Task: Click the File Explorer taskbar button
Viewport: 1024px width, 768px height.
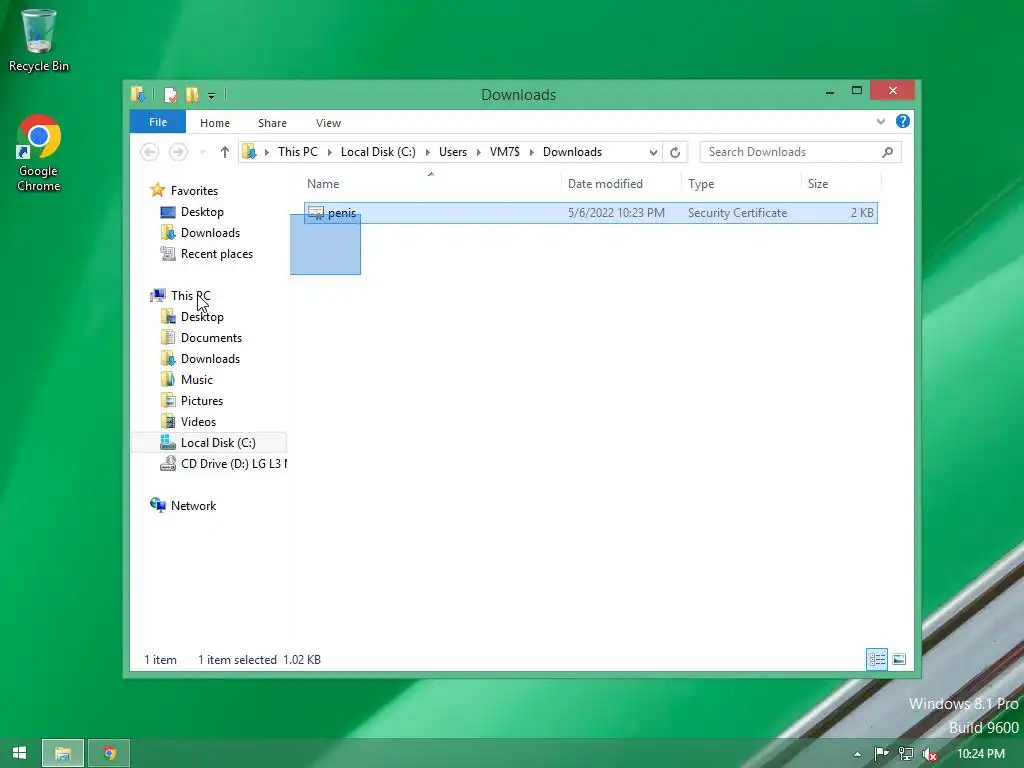Action: 63,753
